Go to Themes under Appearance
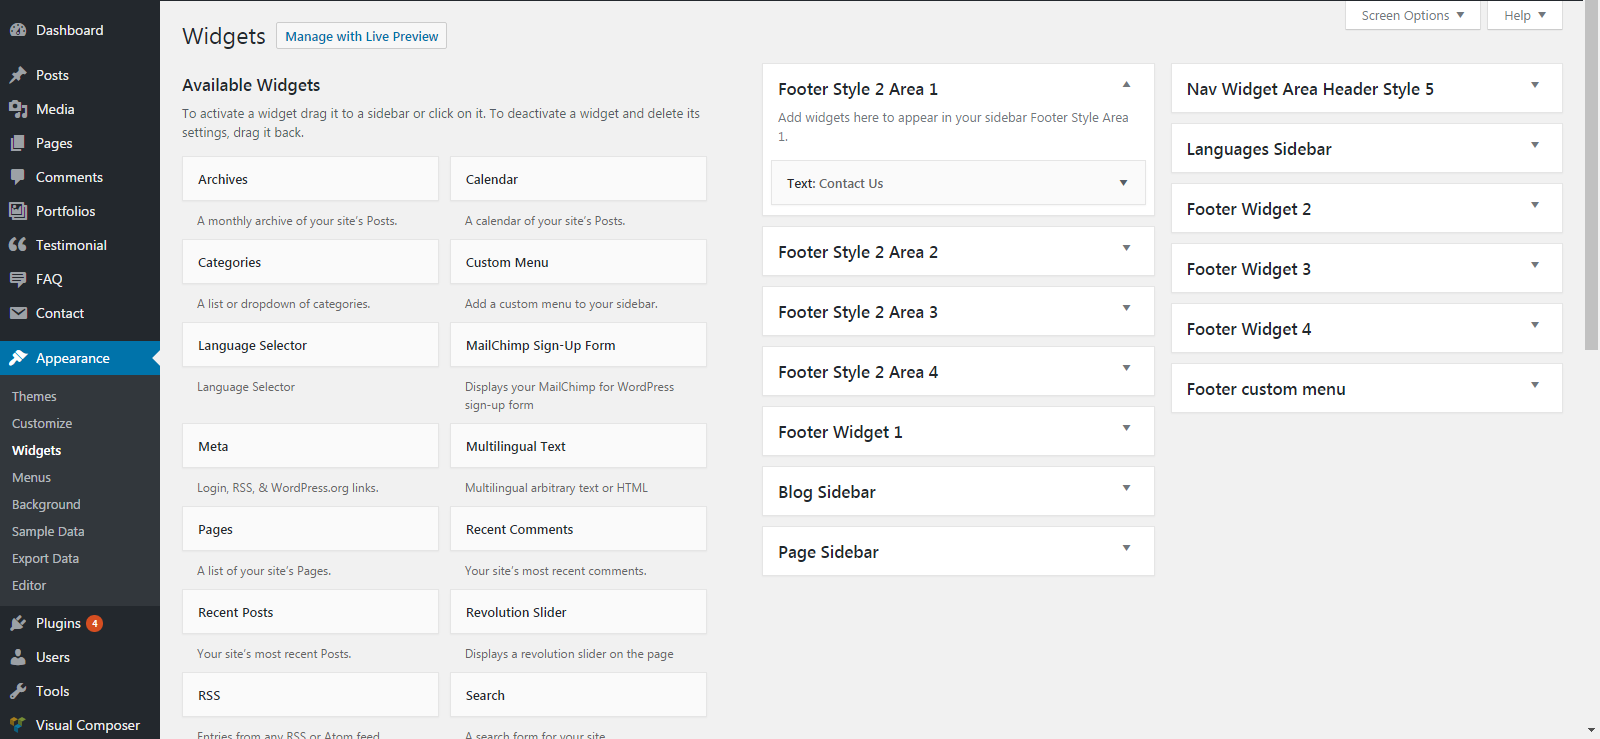This screenshot has height=739, width=1600. tap(34, 397)
